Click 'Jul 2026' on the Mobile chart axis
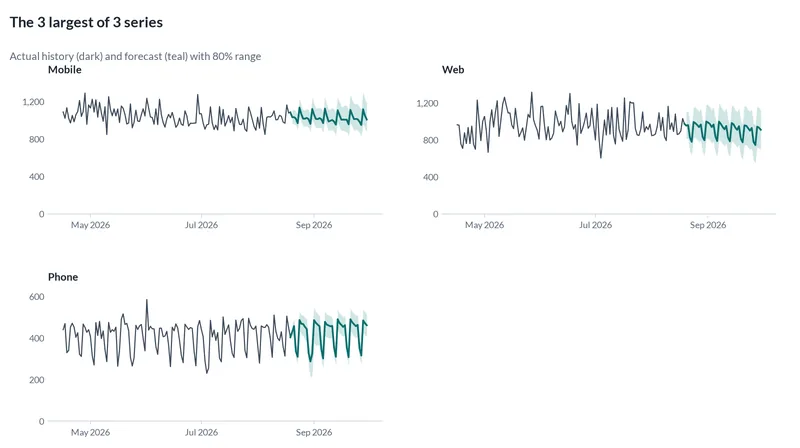This screenshot has height=448, width=800. tap(201, 225)
